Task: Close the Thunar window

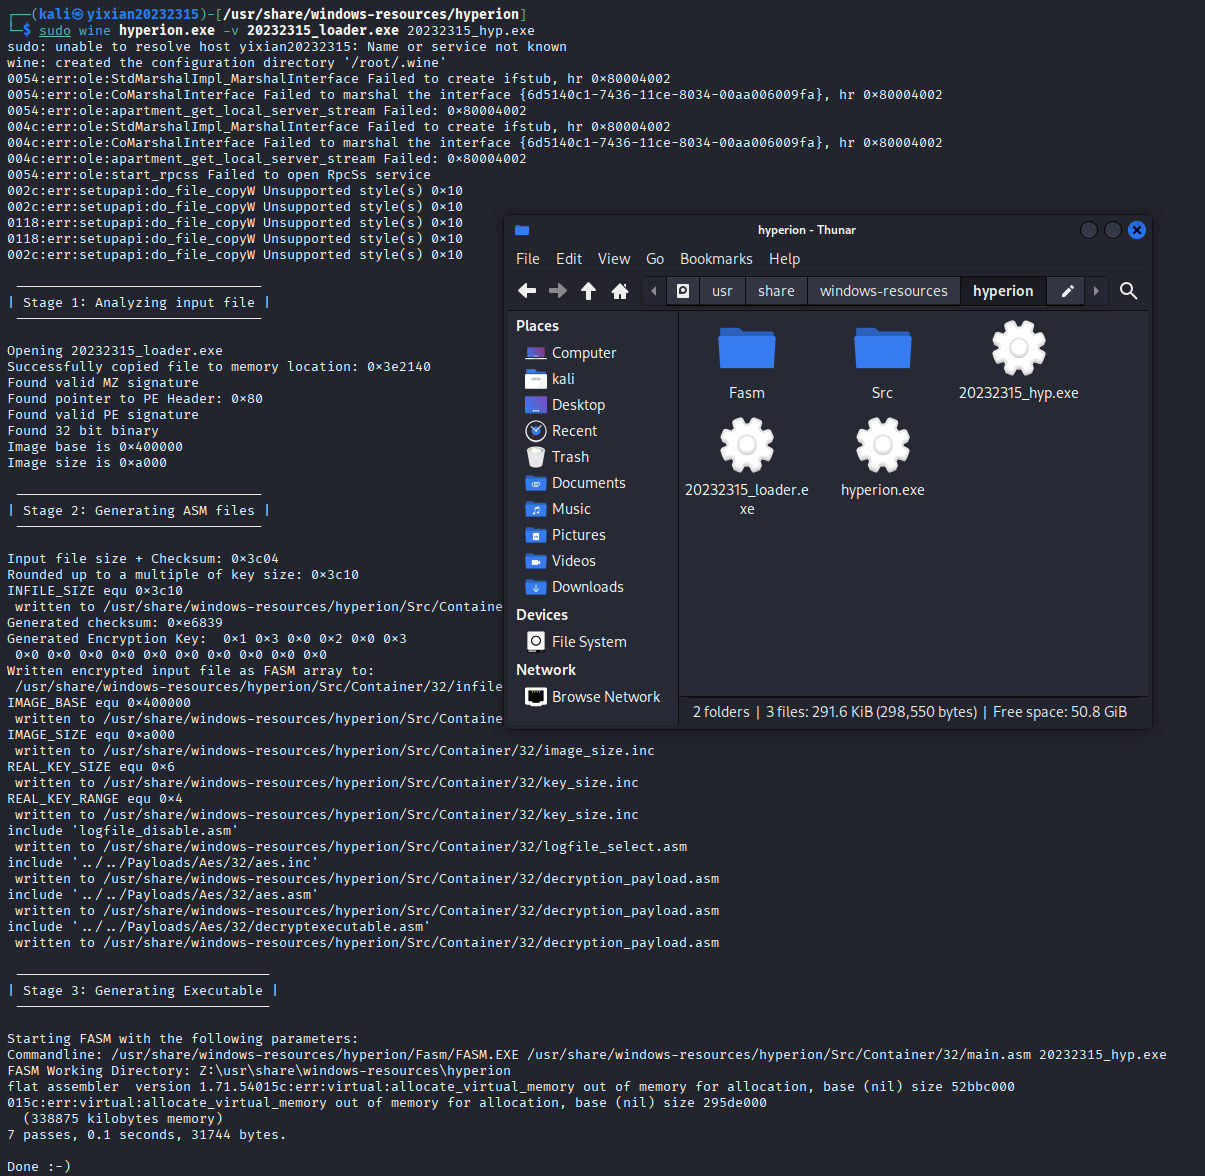Action: pos(1137,230)
